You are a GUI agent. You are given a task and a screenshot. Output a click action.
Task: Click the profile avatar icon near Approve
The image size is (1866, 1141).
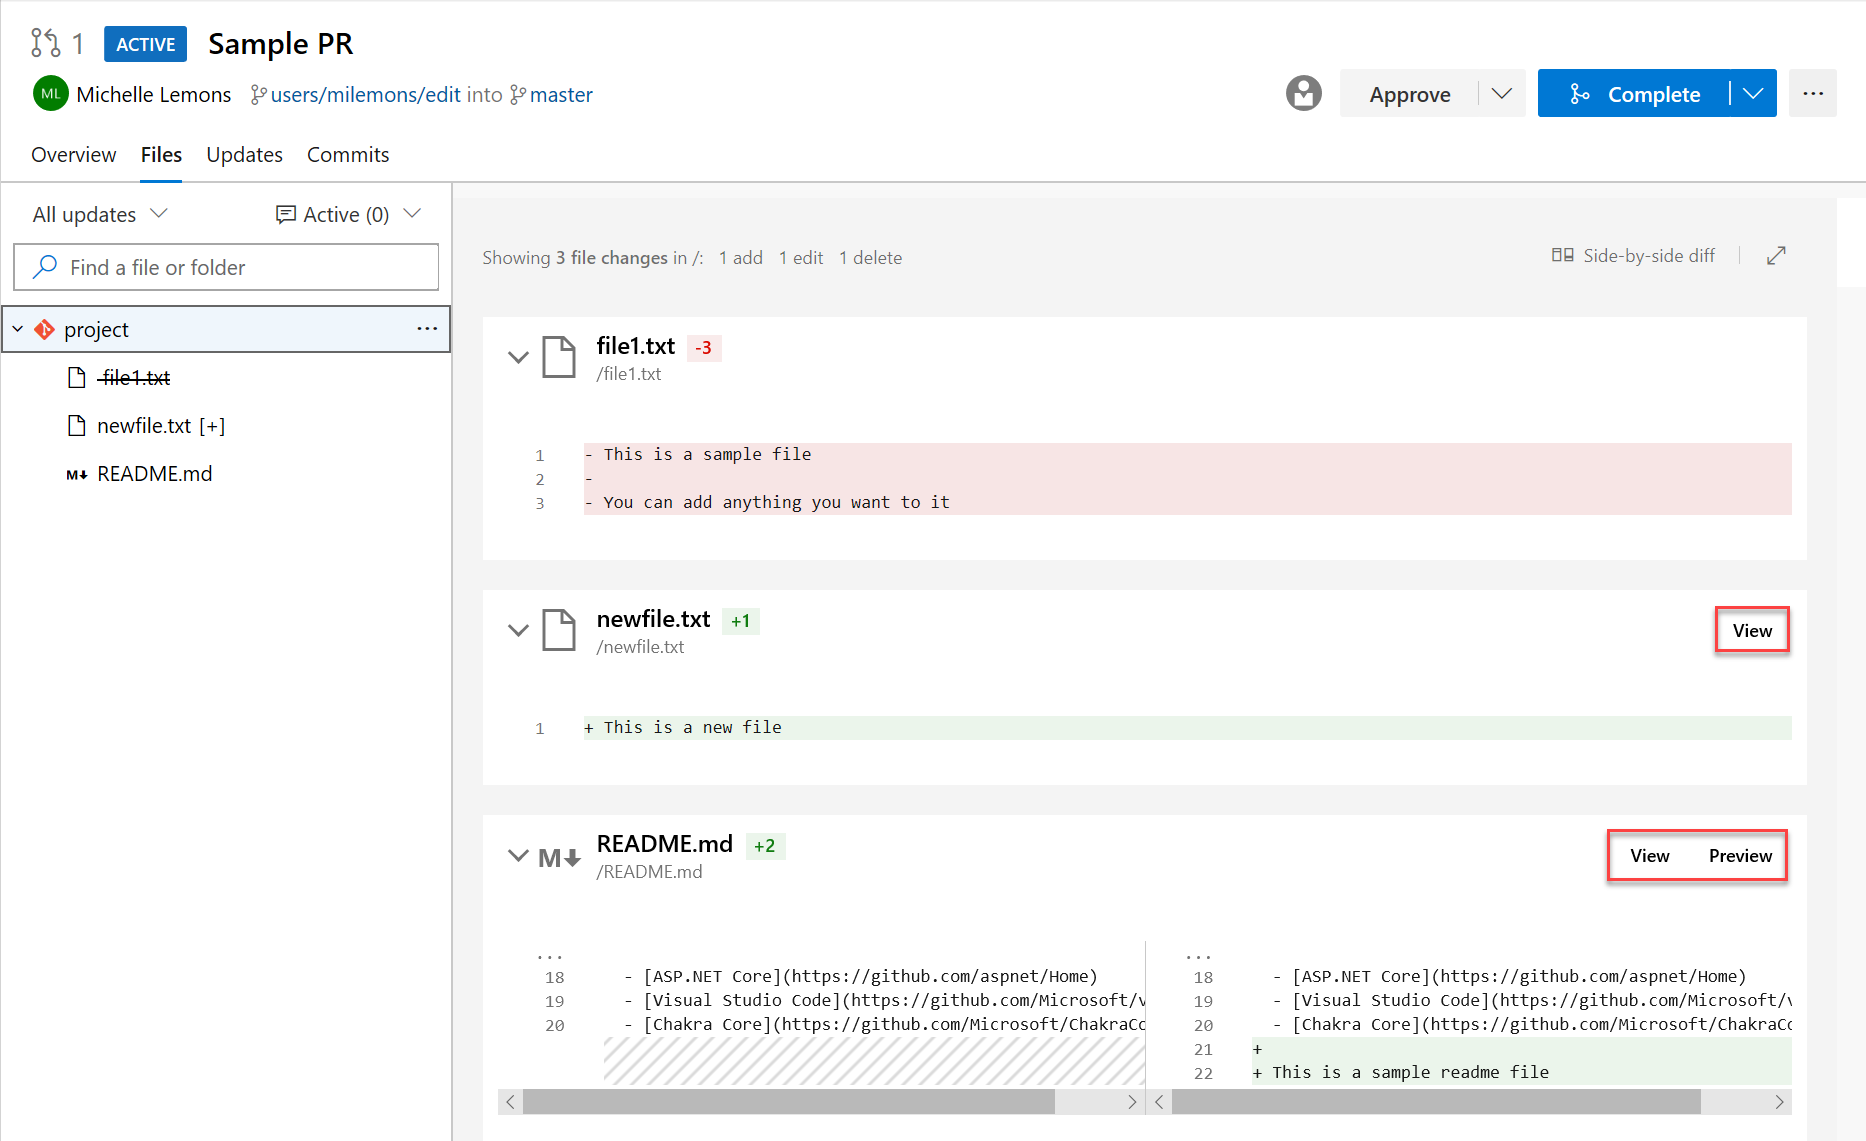click(1303, 93)
